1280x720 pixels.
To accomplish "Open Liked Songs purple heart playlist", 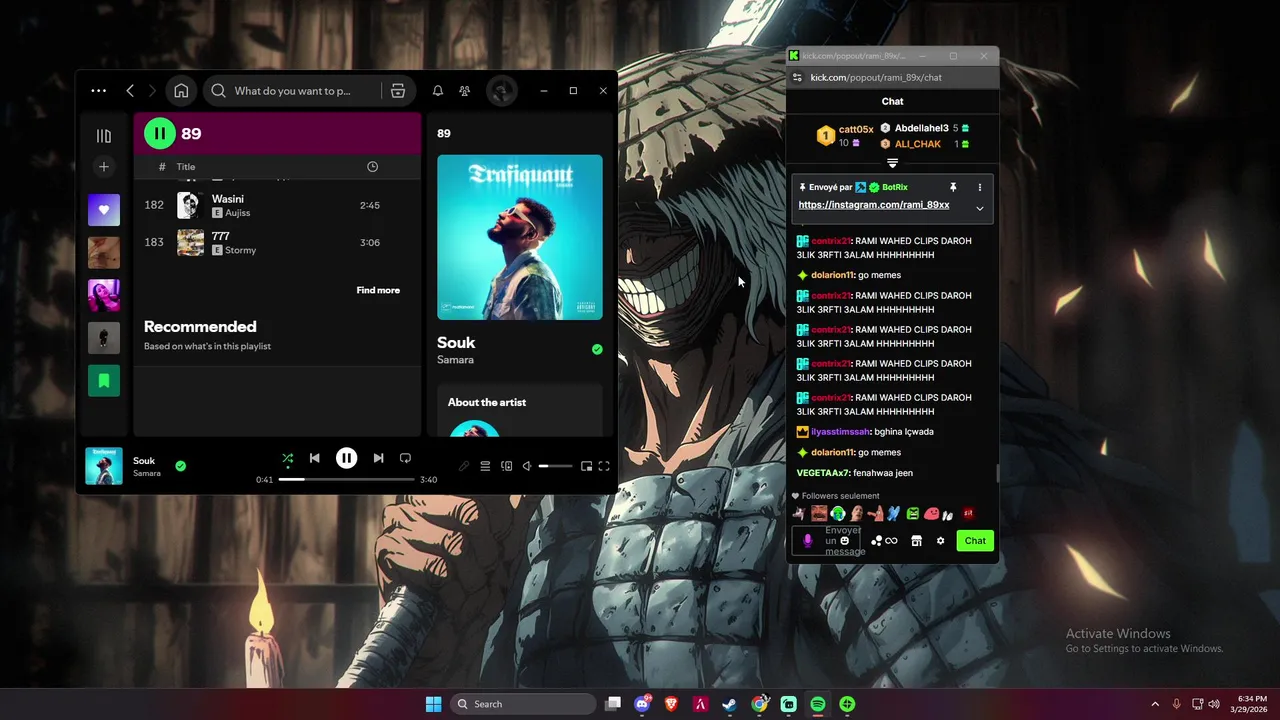I will [104, 210].
